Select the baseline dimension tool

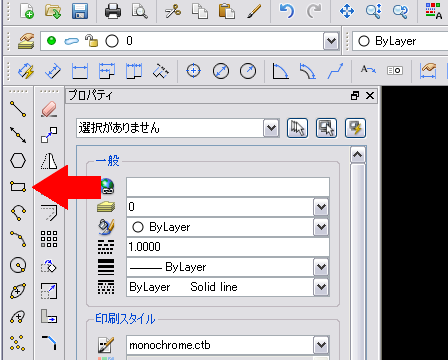pos(107,71)
